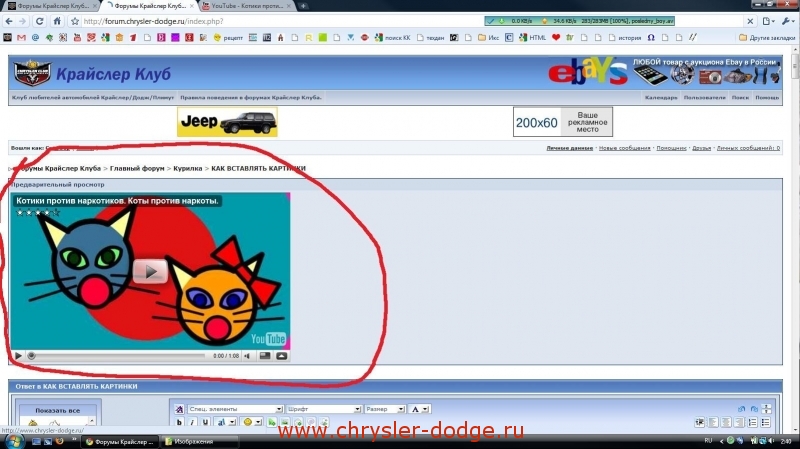
Task: Open the Gmail bookmark icon
Action: click(x=21, y=38)
